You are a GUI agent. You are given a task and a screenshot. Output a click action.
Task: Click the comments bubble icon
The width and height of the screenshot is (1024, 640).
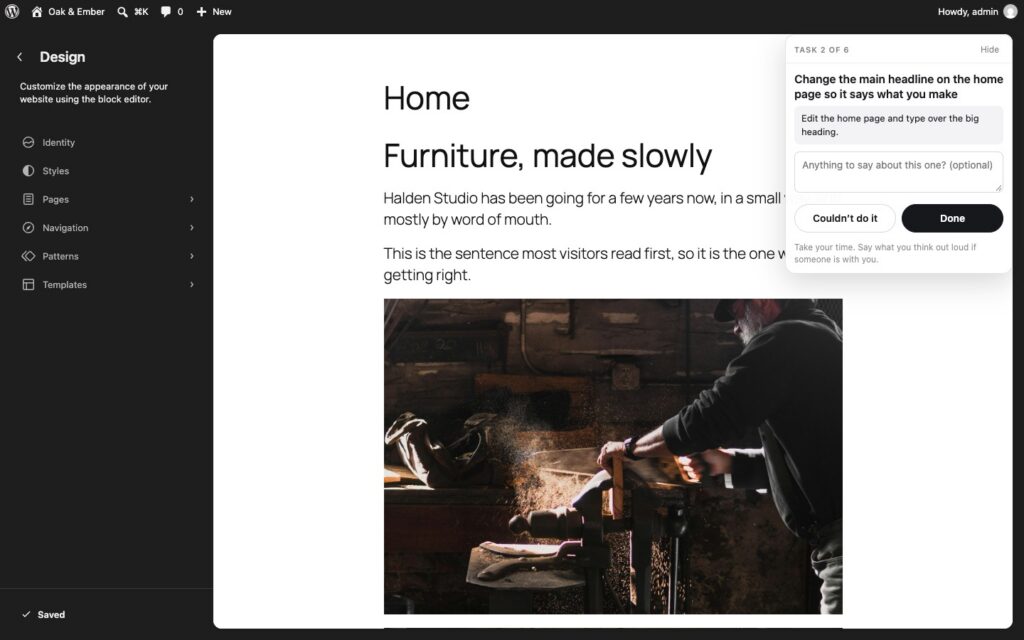(x=166, y=12)
